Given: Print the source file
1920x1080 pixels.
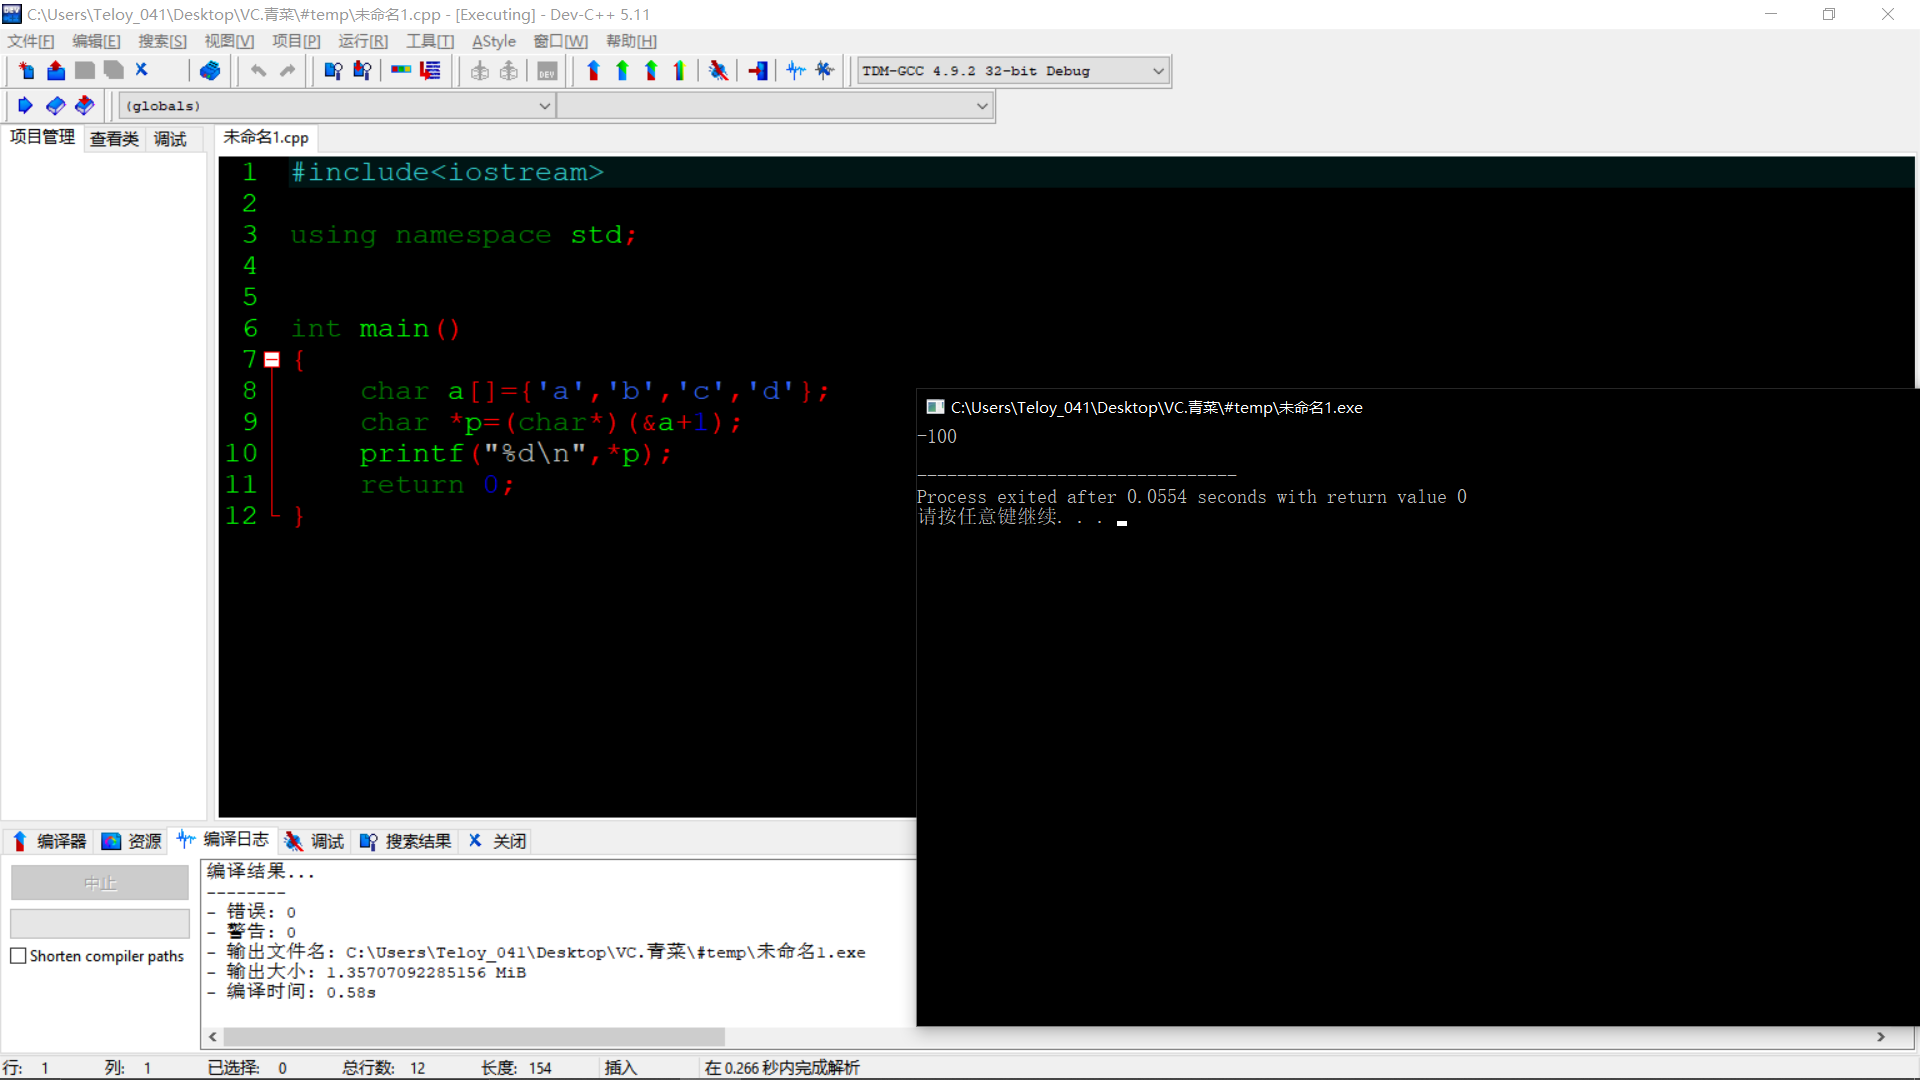Looking at the screenshot, I should click(x=210, y=71).
